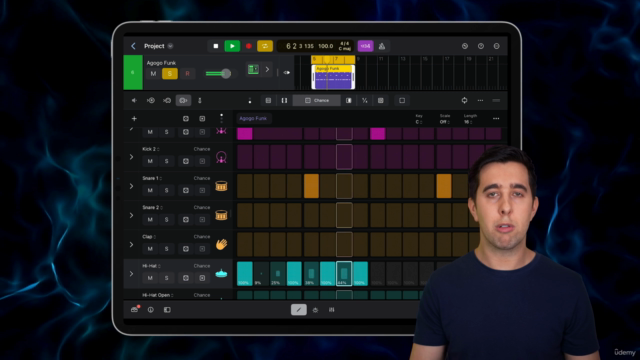Toggle the purple count-in button
The width and height of the screenshot is (640, 360).
pyautogui.click(x=365, y=46)
